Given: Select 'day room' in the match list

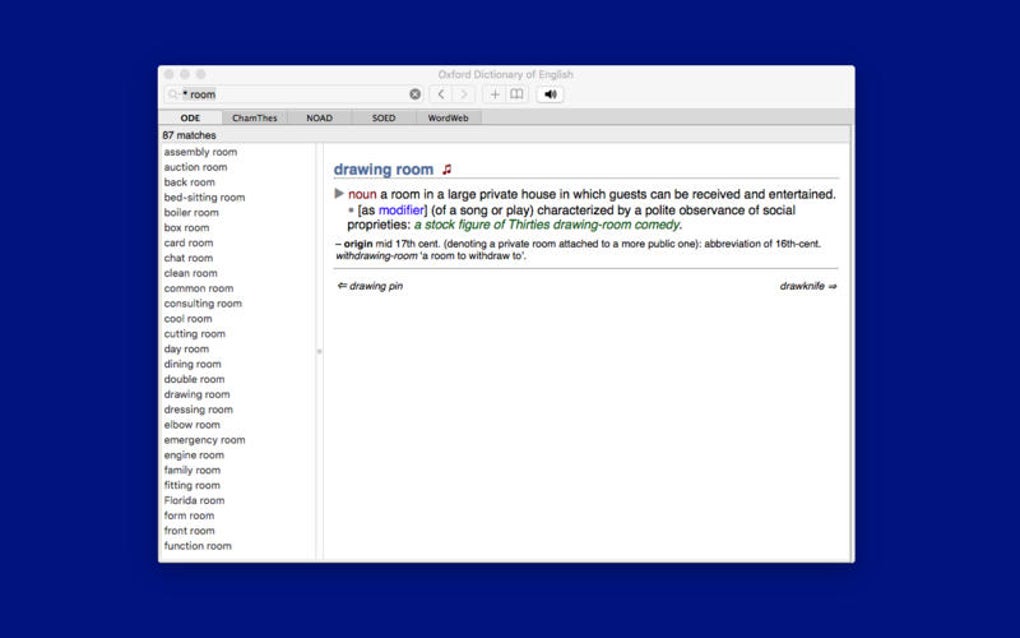Looking at the screenshot, I should 186,349.
